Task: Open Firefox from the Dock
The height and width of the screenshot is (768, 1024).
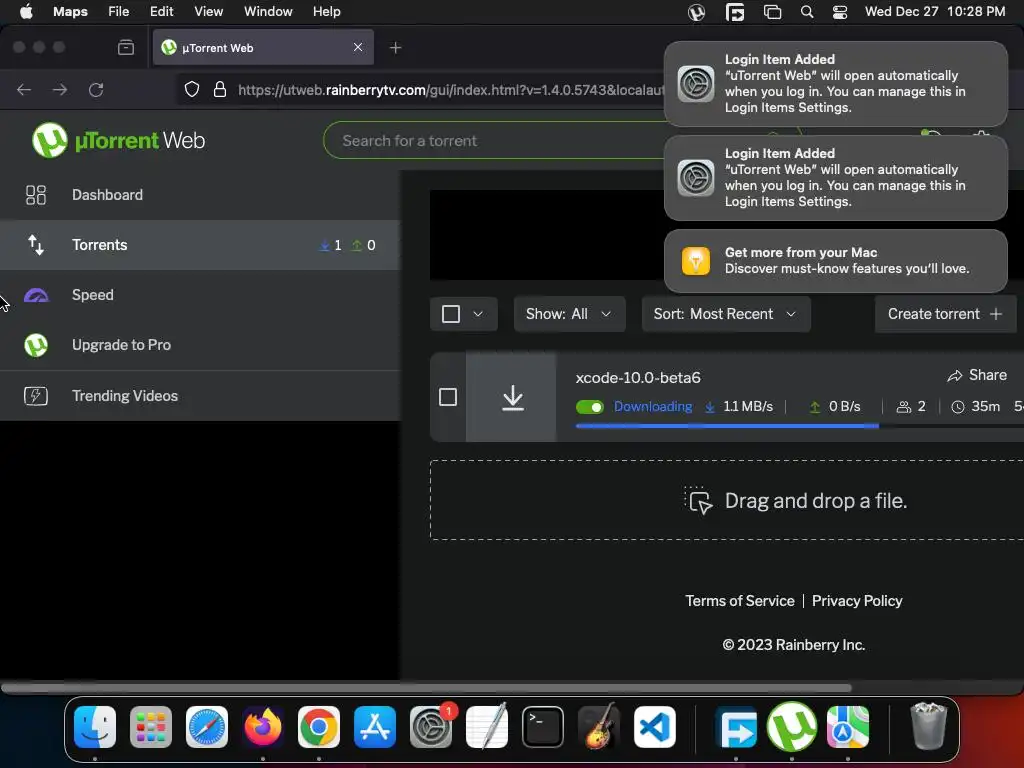Action: tap(263, 727)
